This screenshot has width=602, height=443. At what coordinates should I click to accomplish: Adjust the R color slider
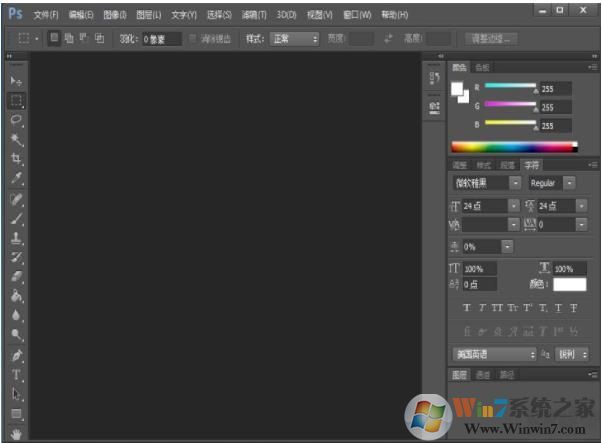510,87
